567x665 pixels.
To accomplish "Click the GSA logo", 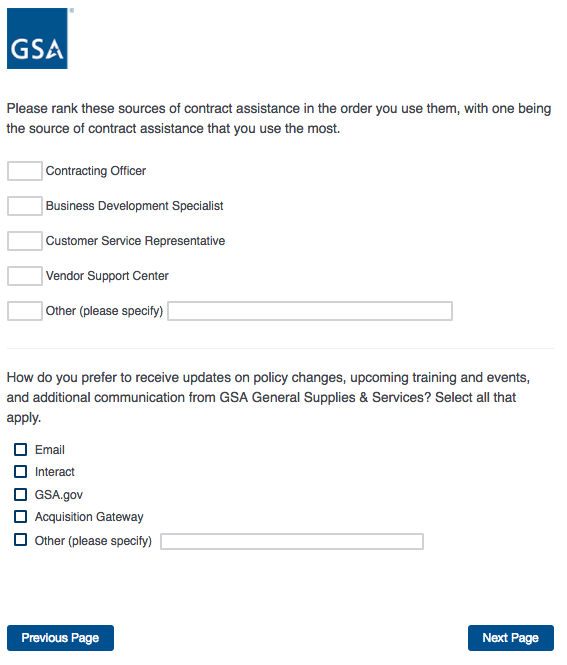I will click(37, 39).
